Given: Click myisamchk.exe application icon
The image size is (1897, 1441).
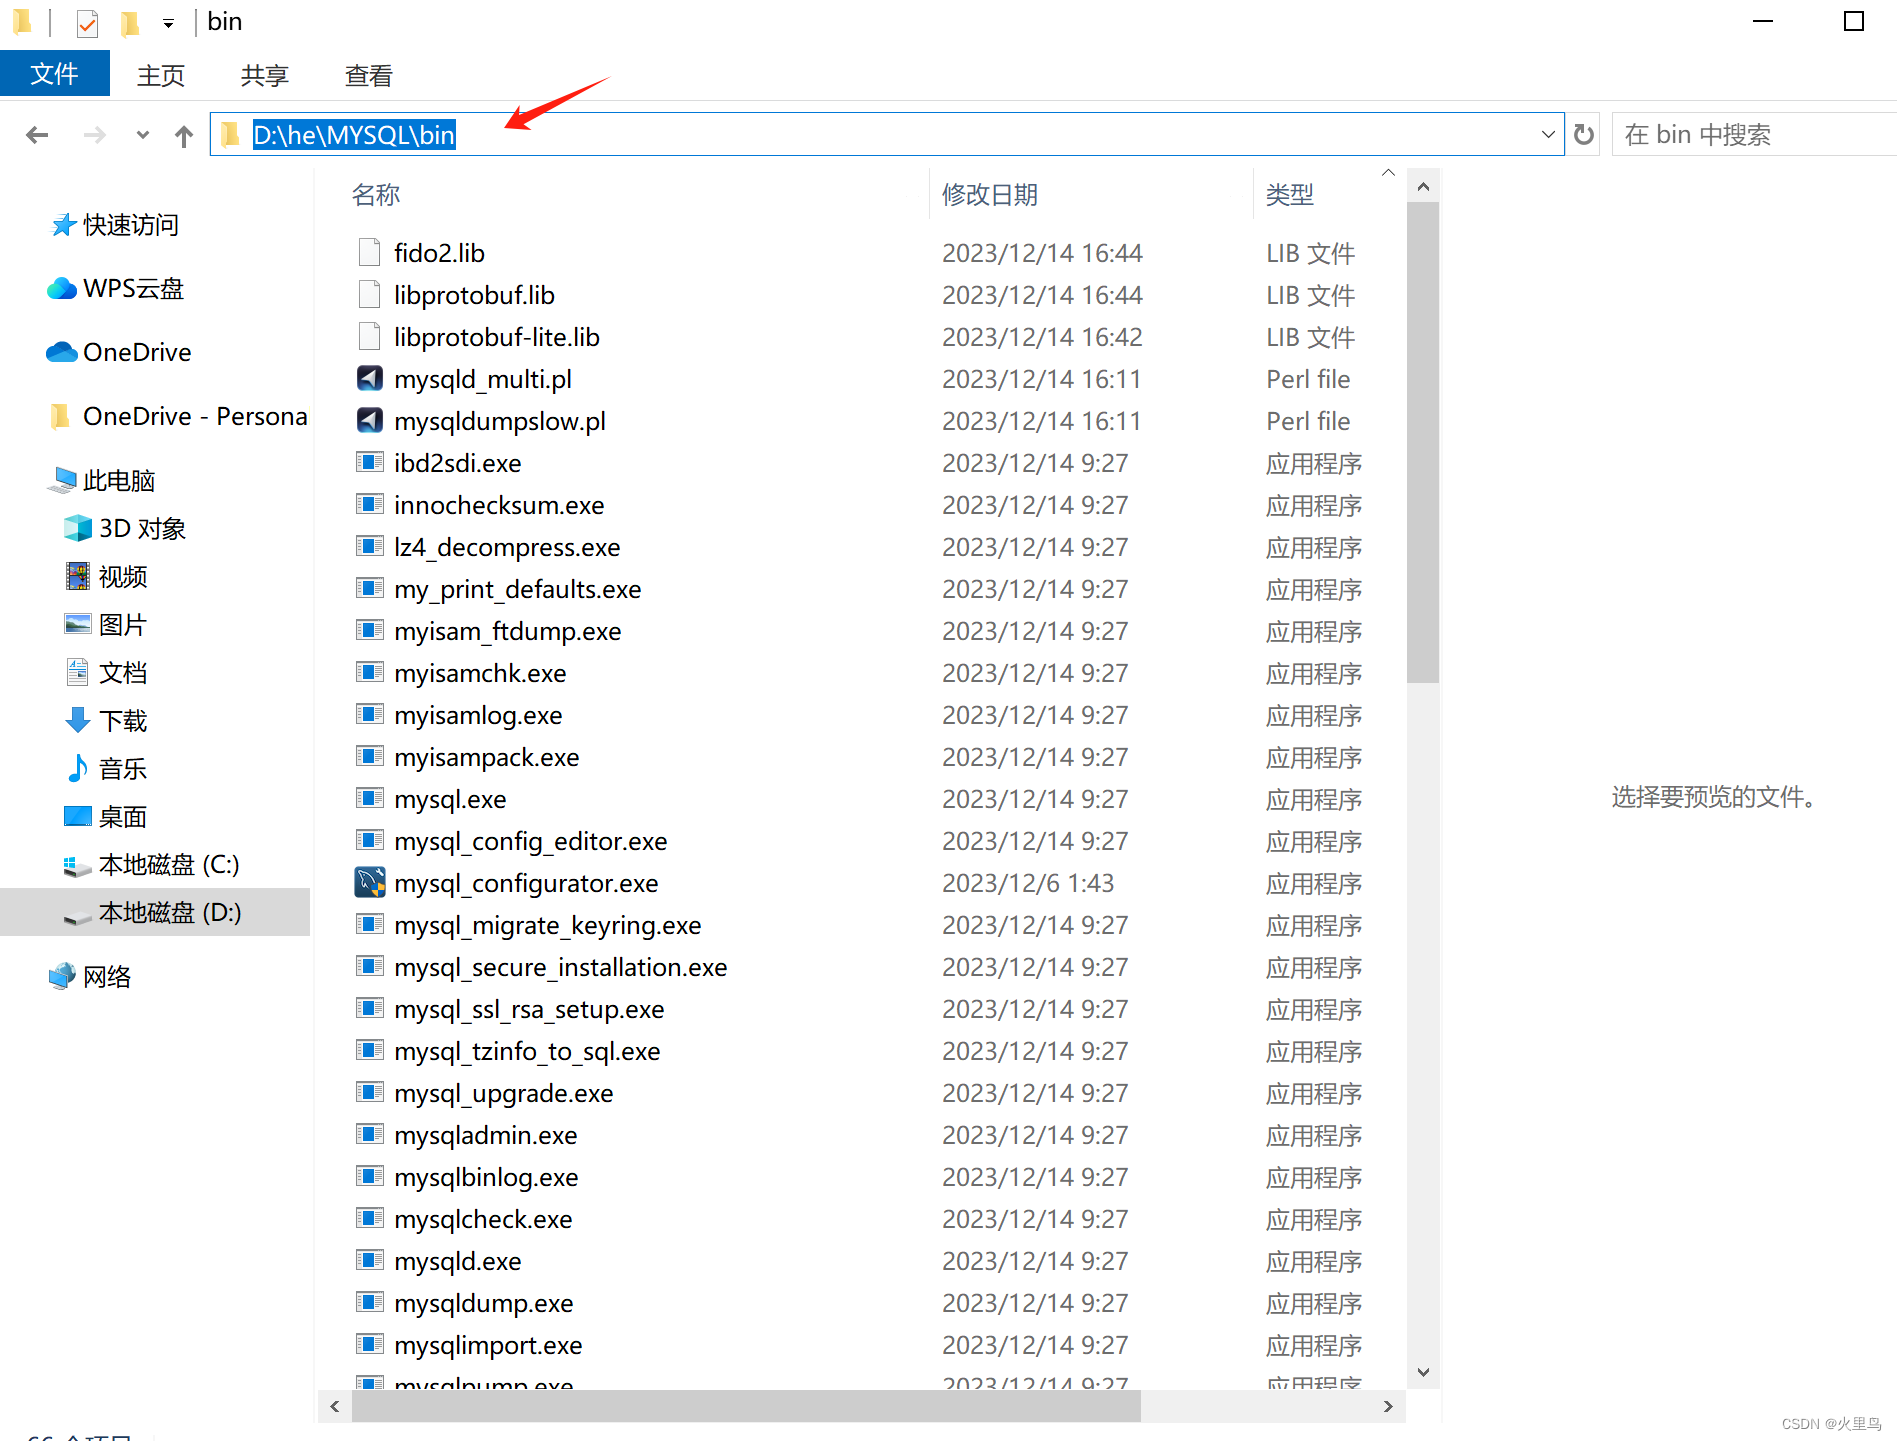Looking at the screenshot, I should click(x=369, y=672).
